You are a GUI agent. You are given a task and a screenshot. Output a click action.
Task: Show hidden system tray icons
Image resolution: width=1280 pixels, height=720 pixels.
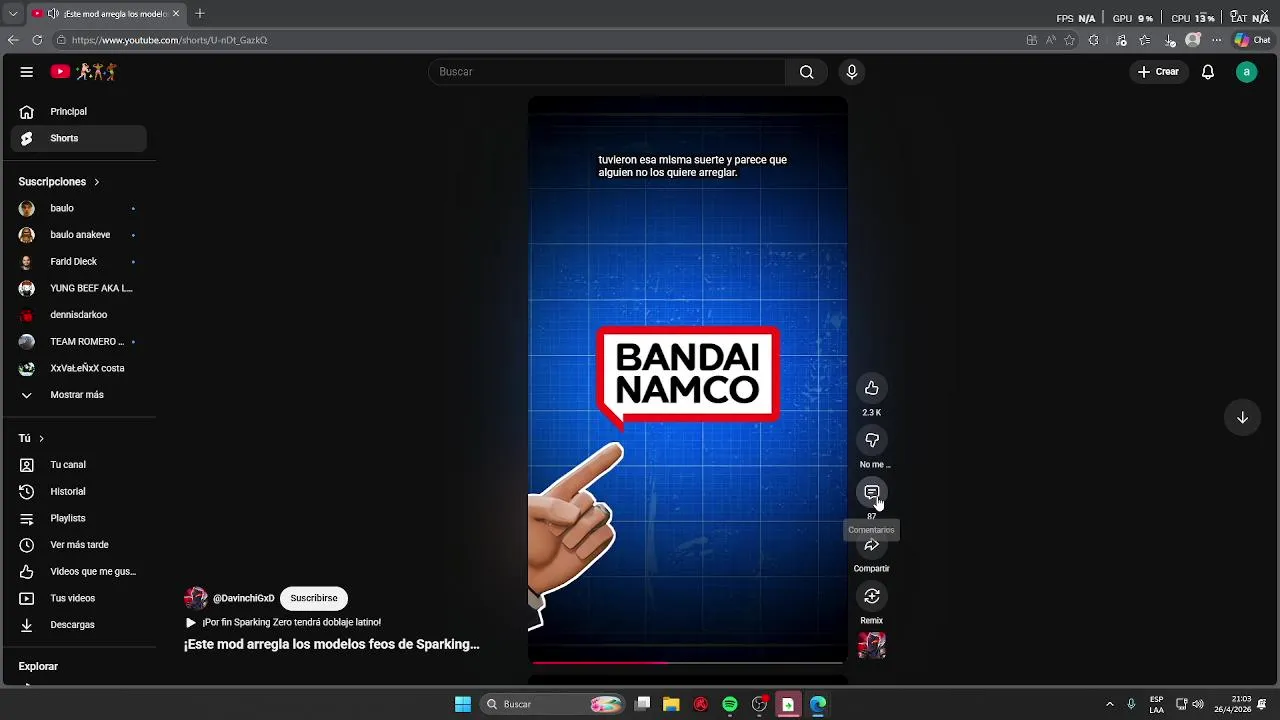coord(1109,704)
